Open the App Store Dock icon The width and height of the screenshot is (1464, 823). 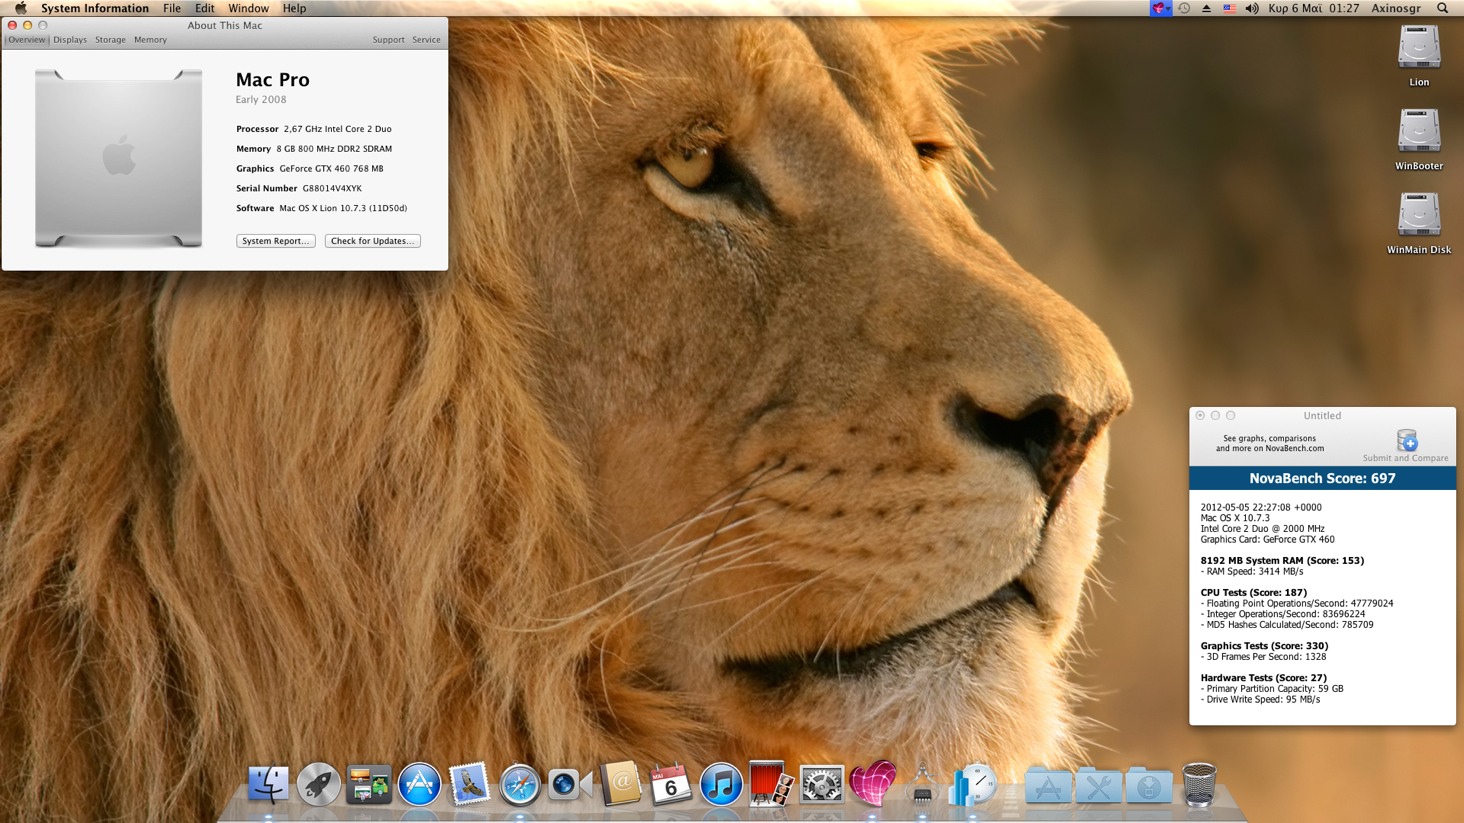(420, 784)
